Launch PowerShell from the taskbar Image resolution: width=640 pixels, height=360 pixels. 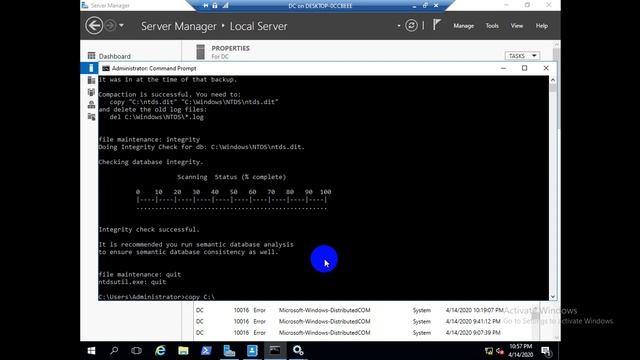pyautogui.click(x=206, y=350)
